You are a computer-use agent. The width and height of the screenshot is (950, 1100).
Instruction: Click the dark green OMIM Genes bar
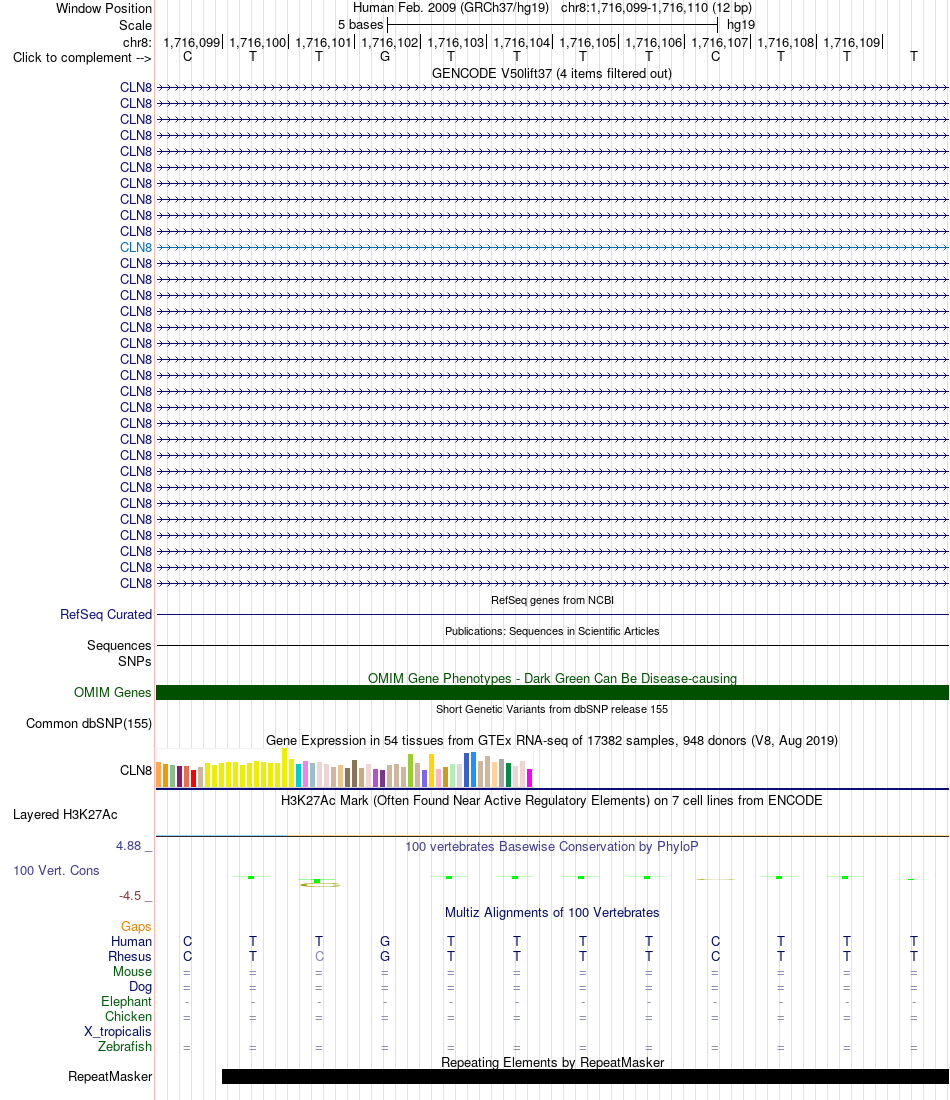(552, 692)
